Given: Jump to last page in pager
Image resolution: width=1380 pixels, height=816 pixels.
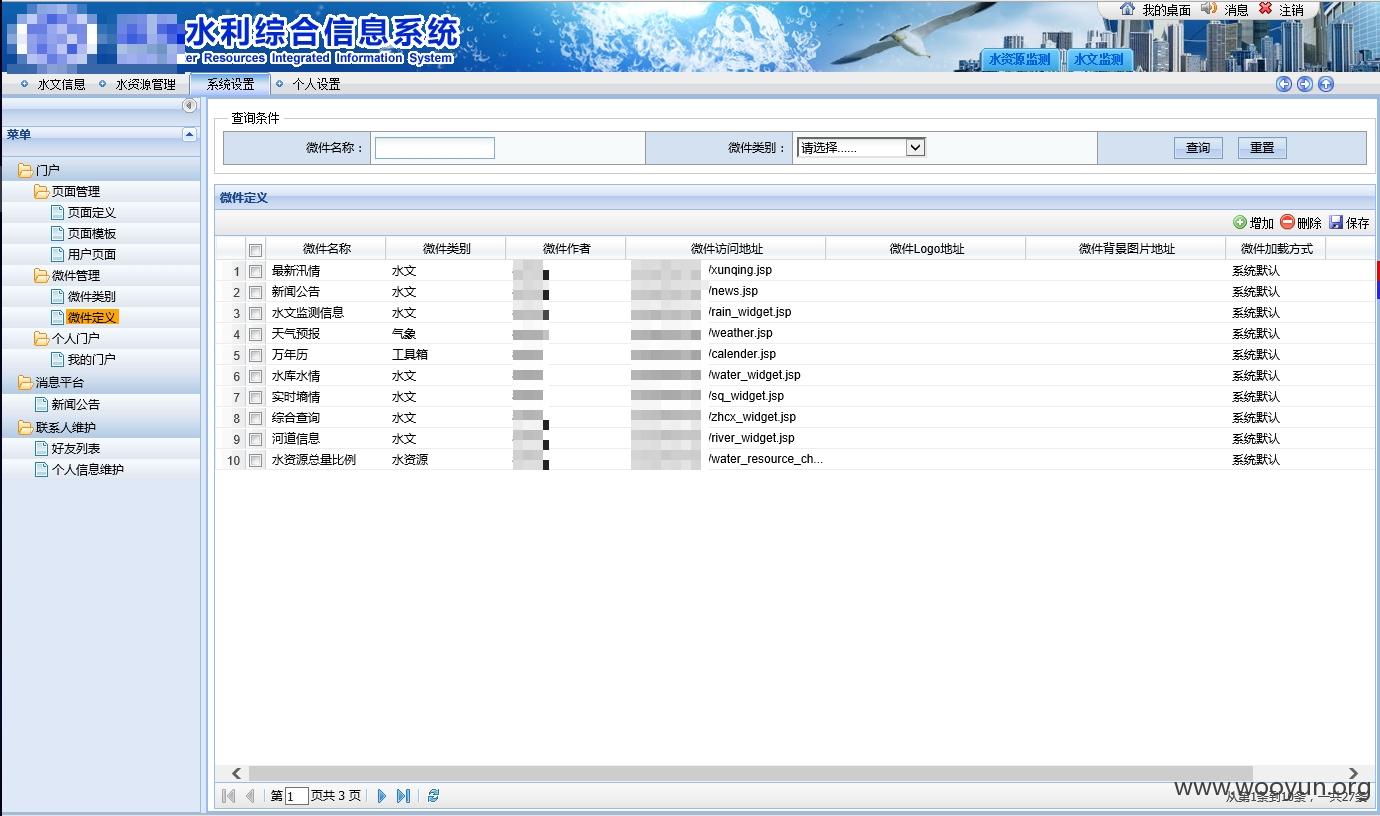Looking at the screenshot, I should [x=403, y=796].
